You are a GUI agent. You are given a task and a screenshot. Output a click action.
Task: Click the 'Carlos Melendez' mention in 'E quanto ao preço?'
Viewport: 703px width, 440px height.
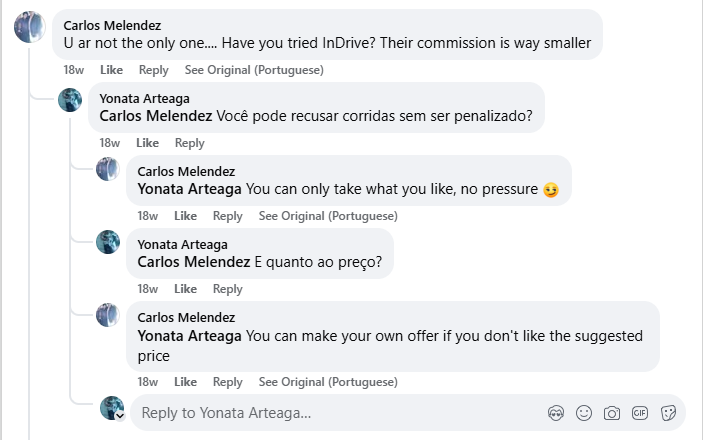coord(193,262)
